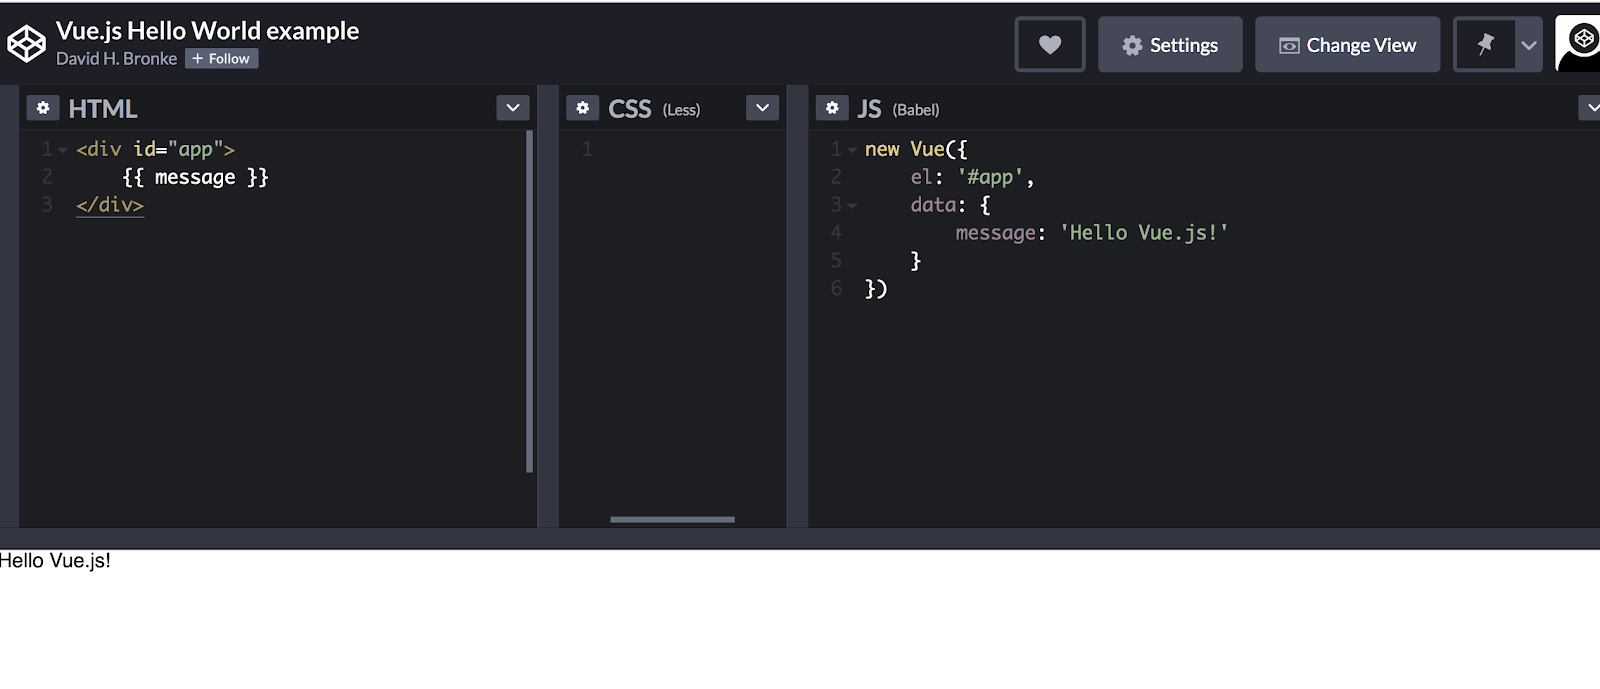Expand the JS editor dropdown menu
This screenshot has width=1600, height=689.
point(1590,108)
